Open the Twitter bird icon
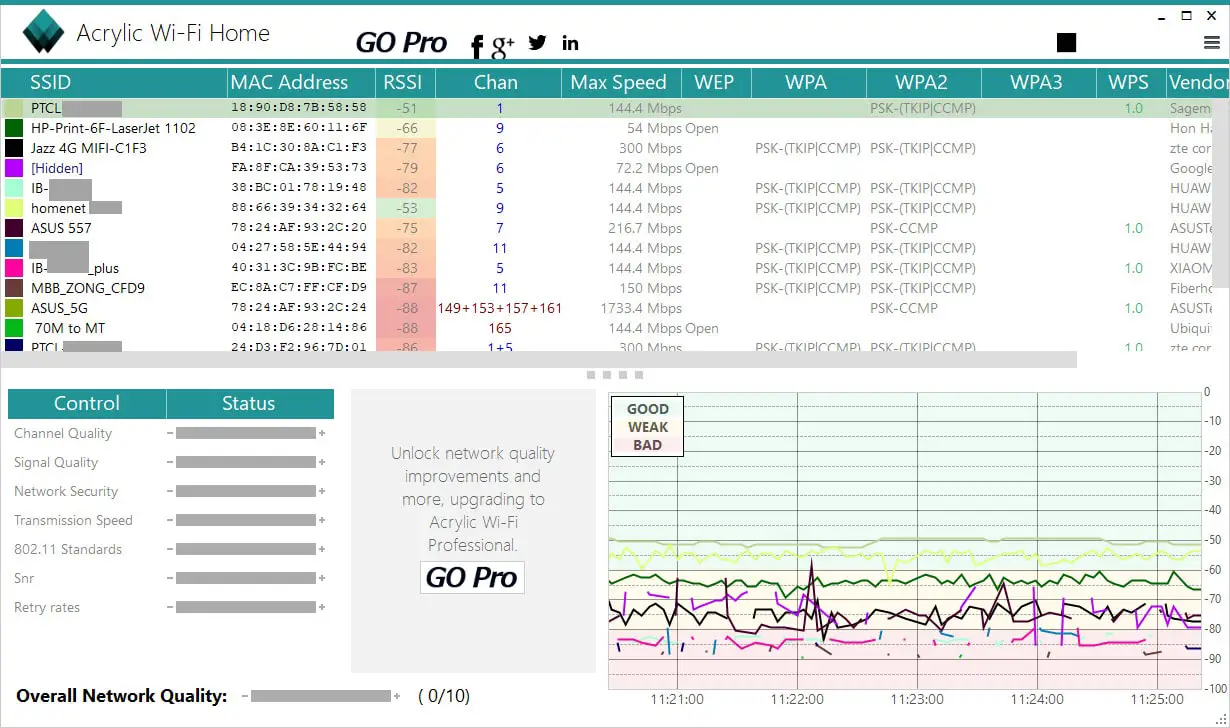 click(538, 42)
